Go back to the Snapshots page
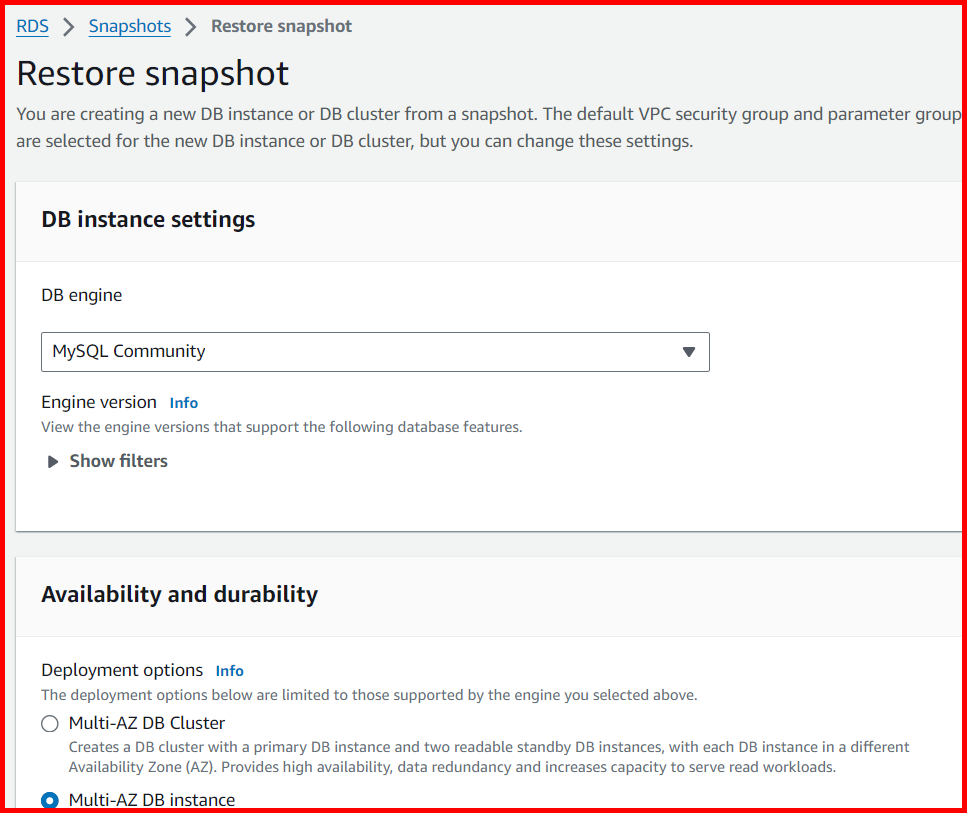 pos(129,26)
